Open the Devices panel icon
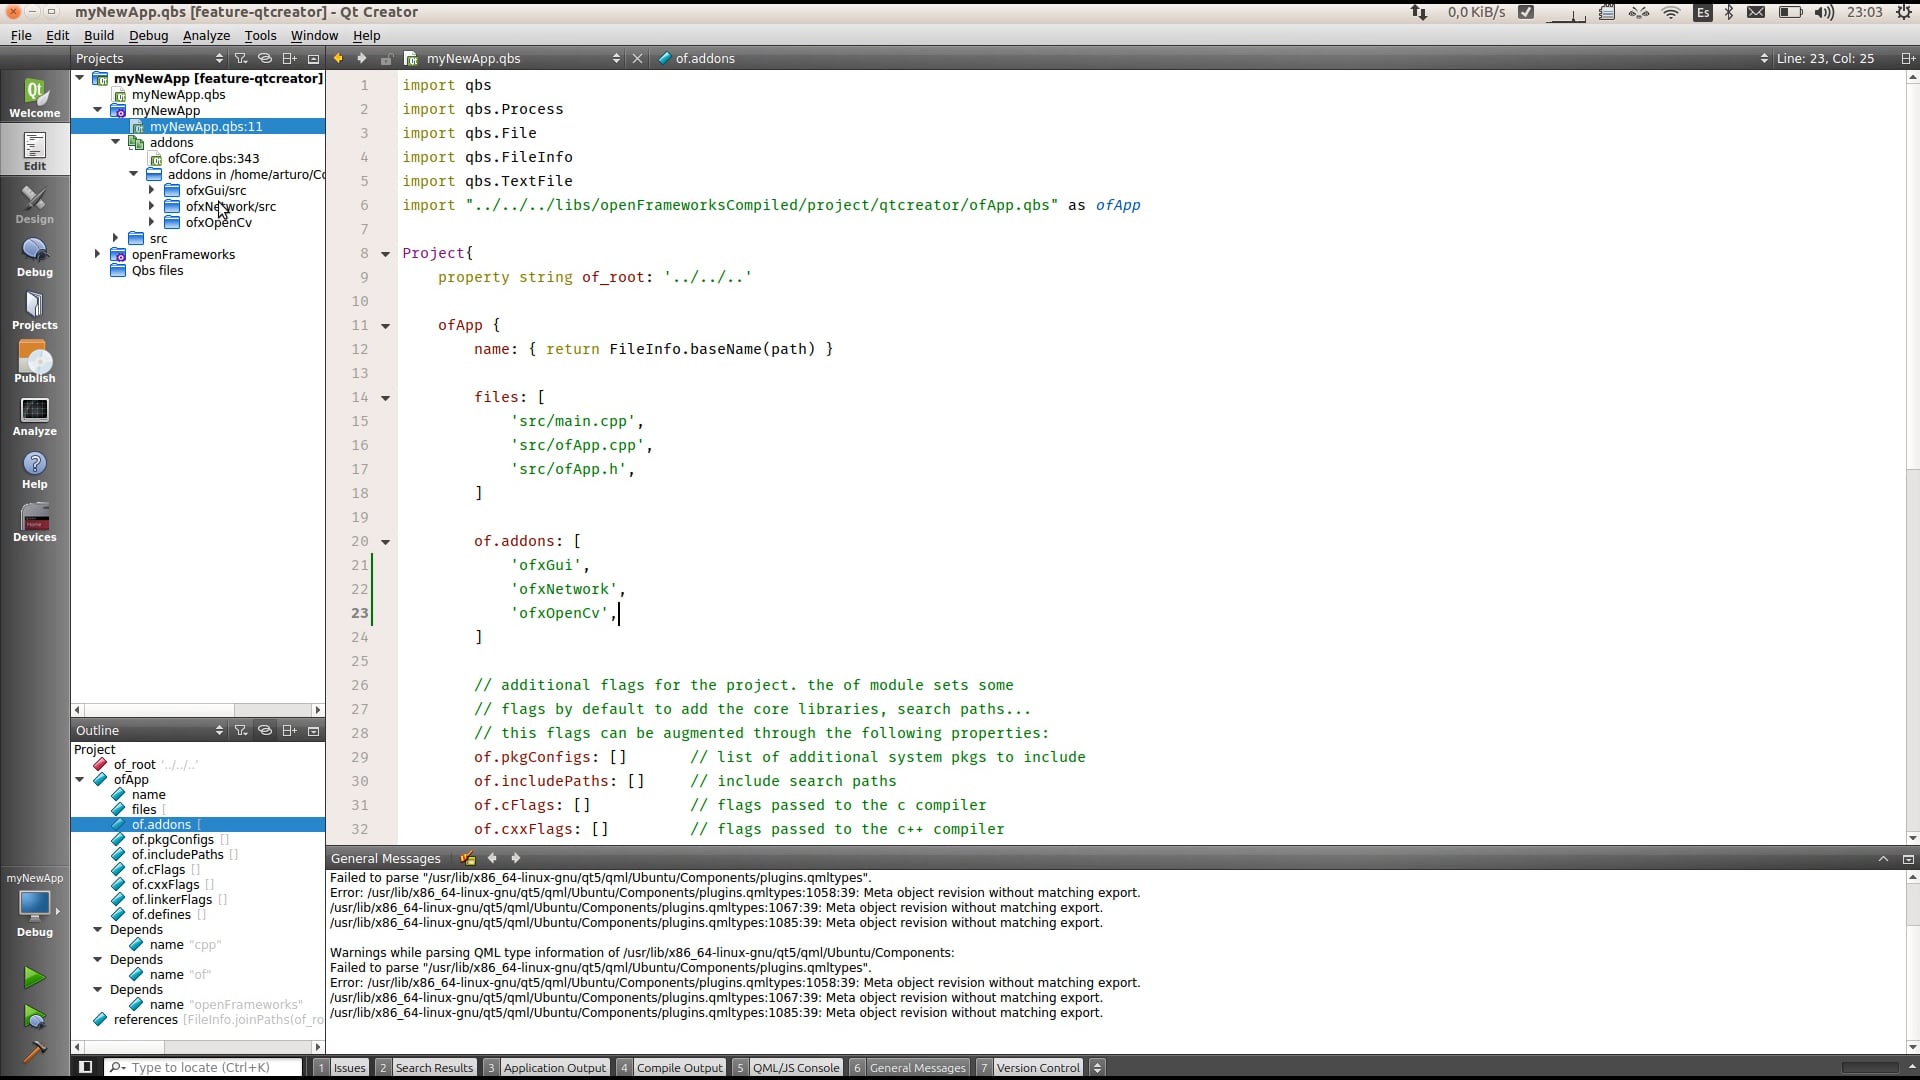 pos(34,522)
